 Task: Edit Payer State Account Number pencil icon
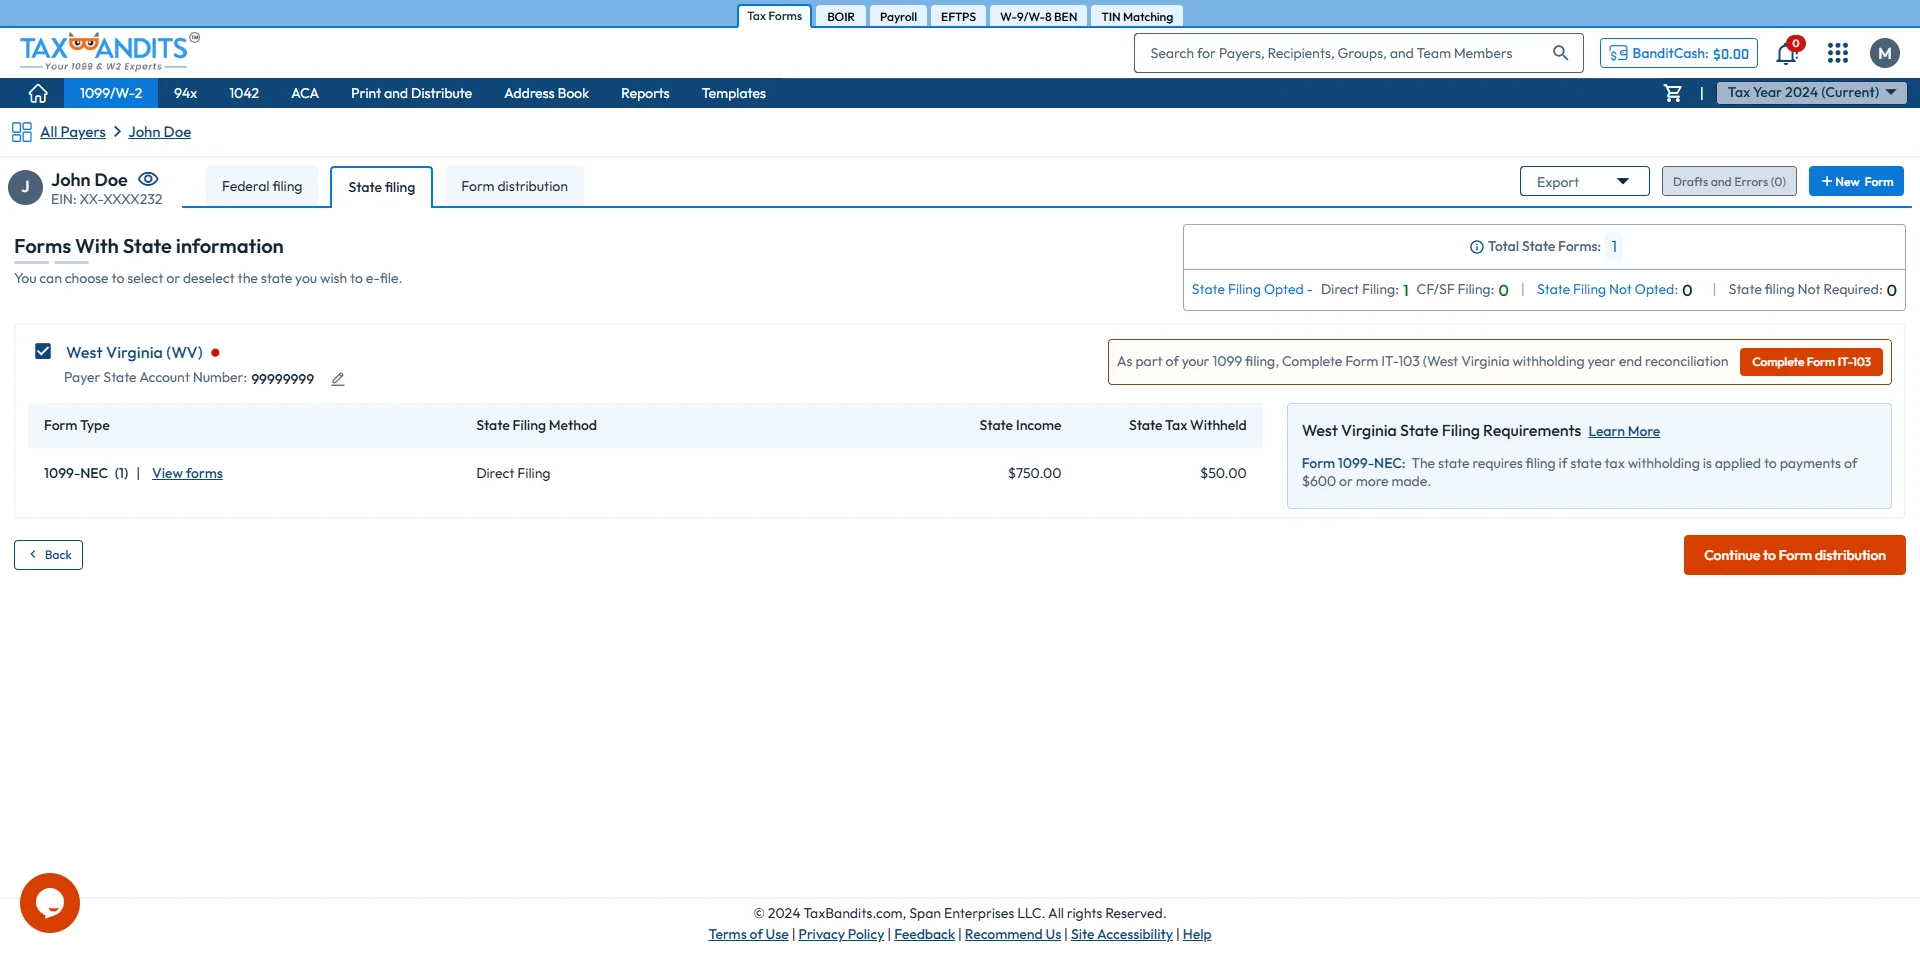[338, 379]
